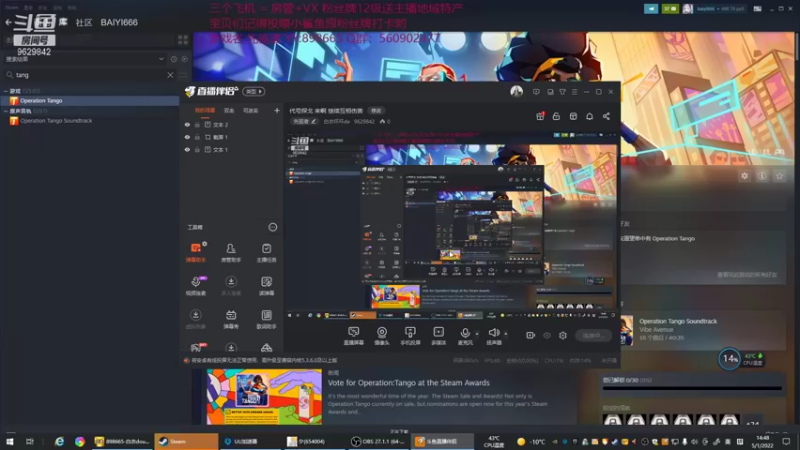Open the 弹幕助手 danmaku assistant tool
800x450 pixels.
point(196,253)
